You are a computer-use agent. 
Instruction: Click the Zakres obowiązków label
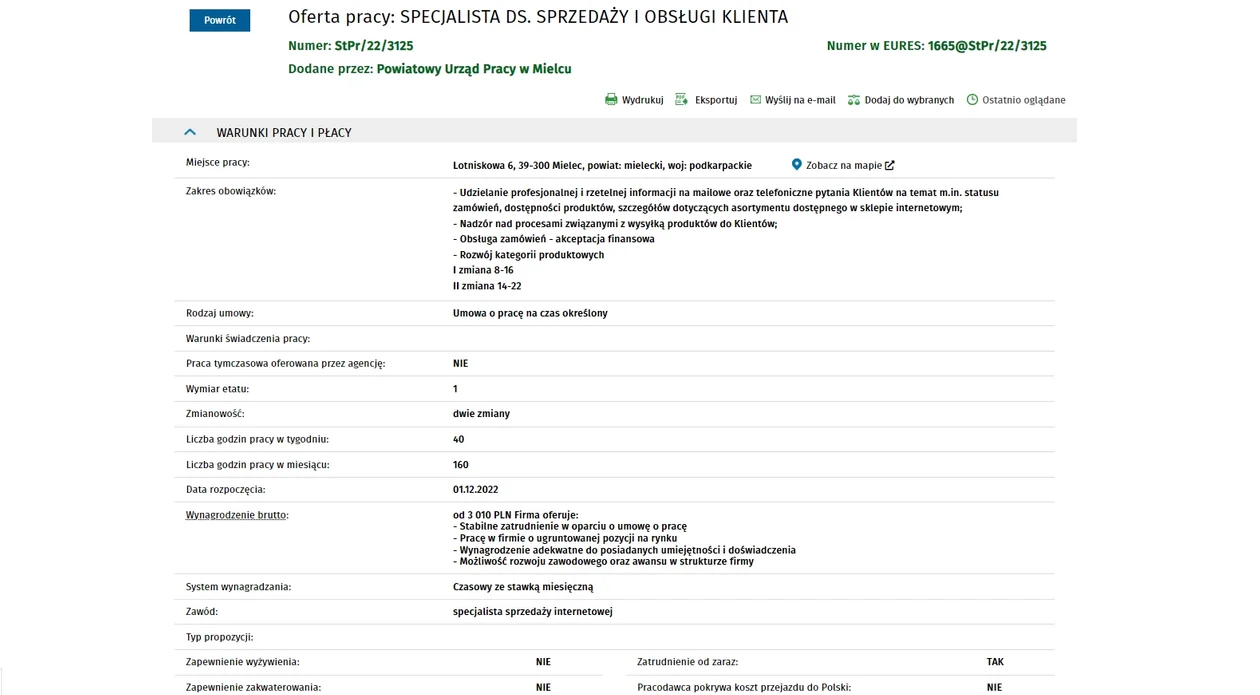(230, 191)
